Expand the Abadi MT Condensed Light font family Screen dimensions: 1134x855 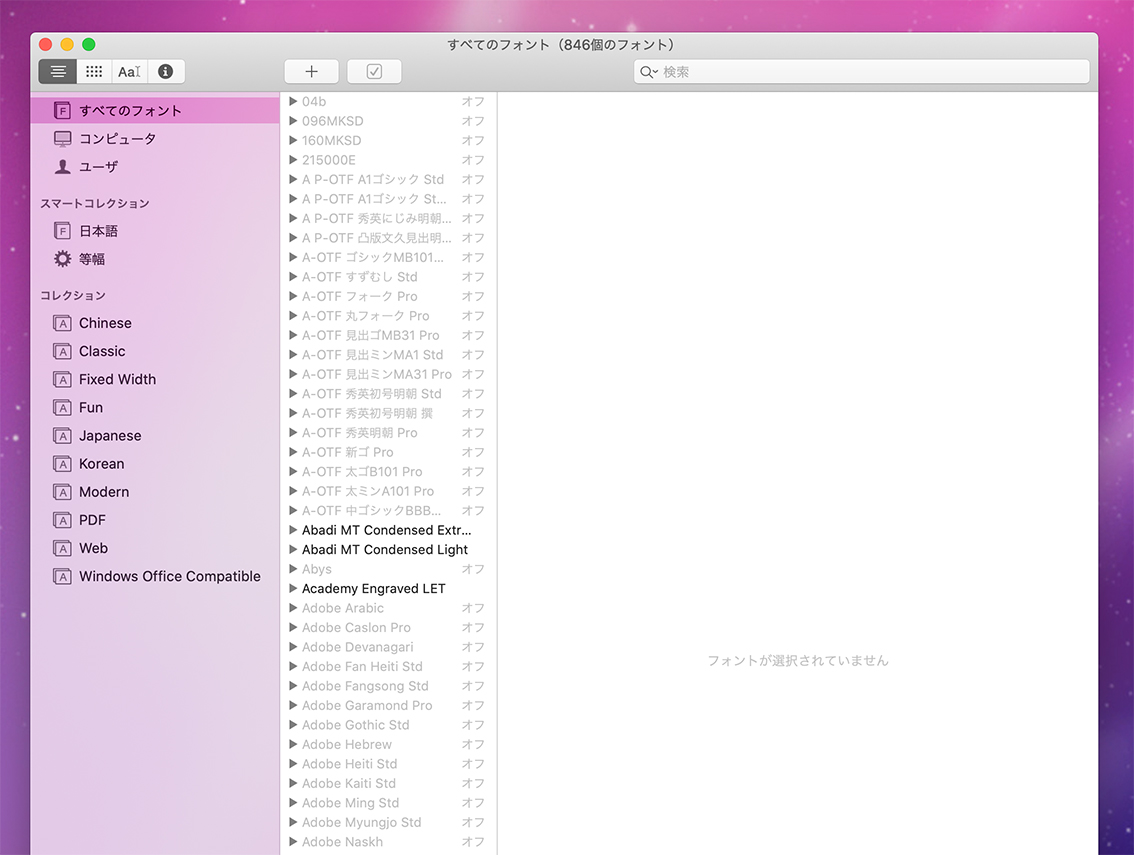tap(293, 550)
